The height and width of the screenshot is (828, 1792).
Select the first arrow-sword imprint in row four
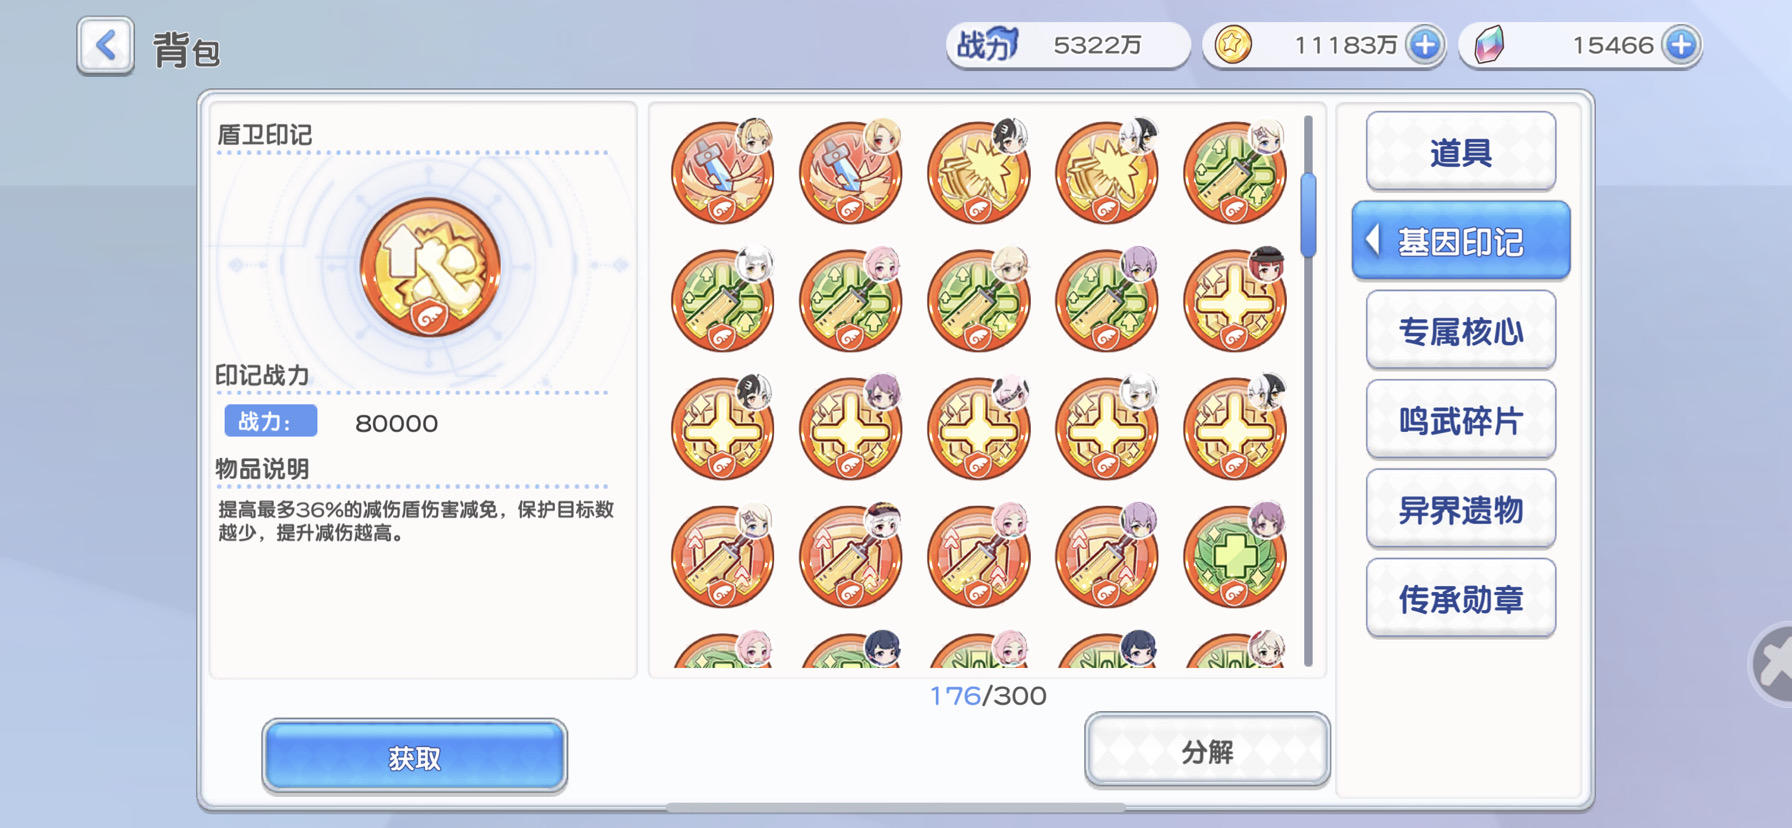pyautogui.click(x=723, y=555)
